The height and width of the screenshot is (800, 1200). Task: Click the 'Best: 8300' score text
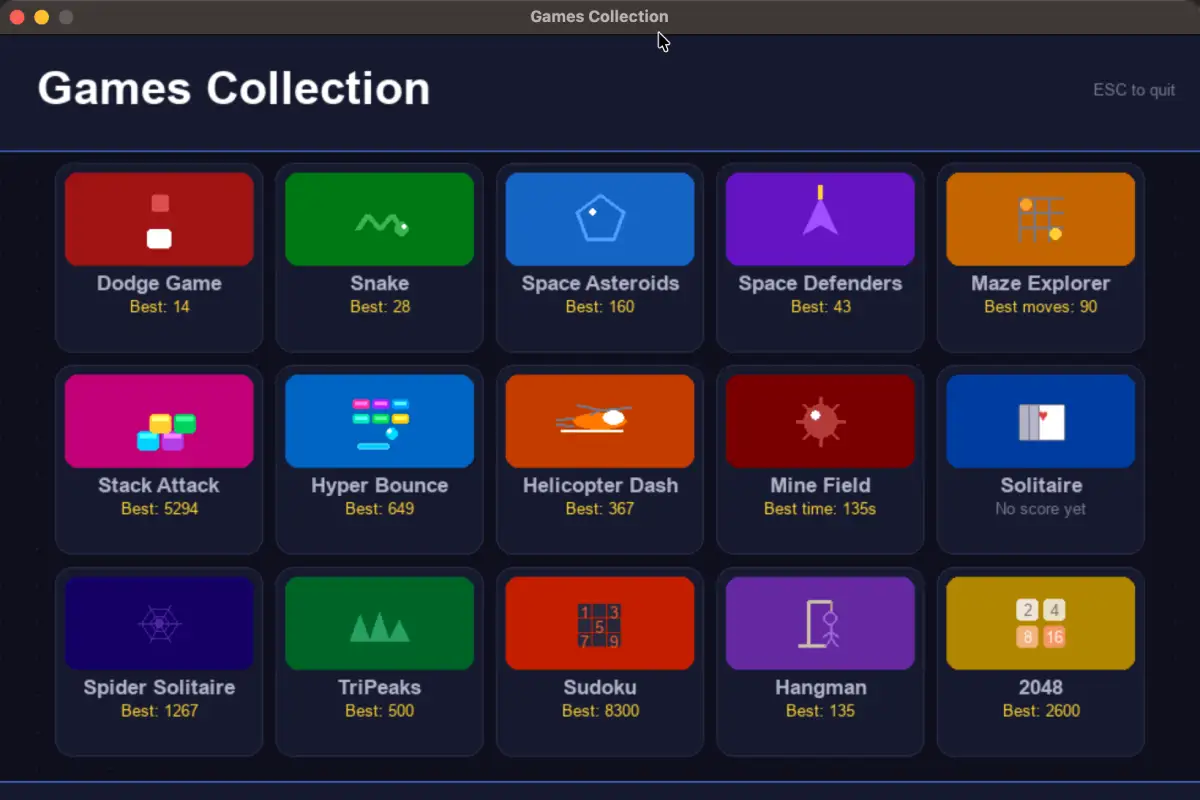point(600,711)
